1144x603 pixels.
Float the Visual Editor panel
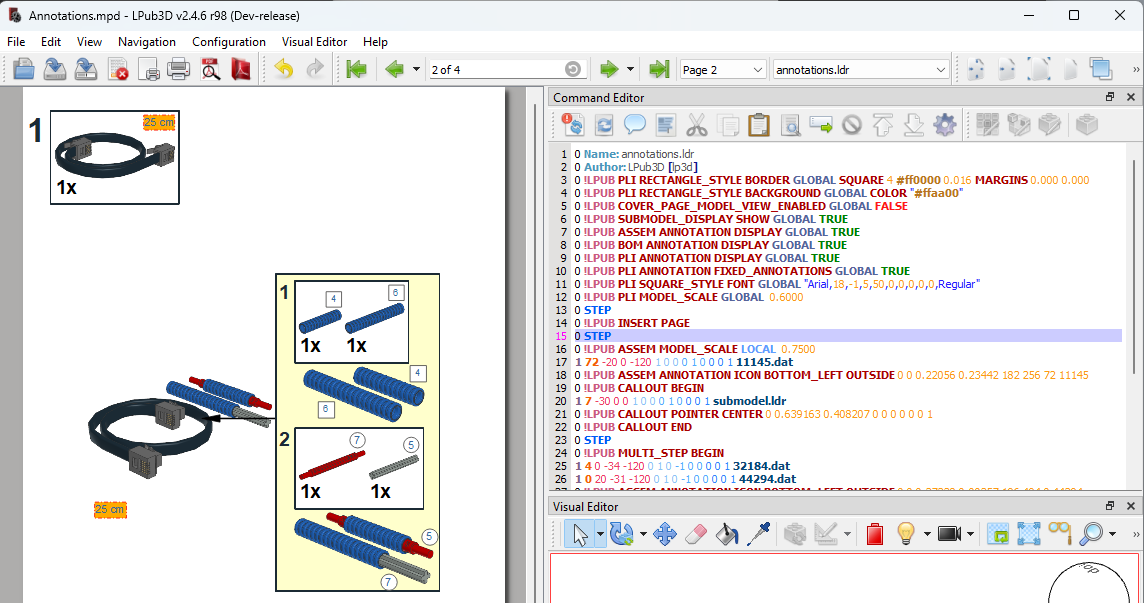tap(1110, 506)
